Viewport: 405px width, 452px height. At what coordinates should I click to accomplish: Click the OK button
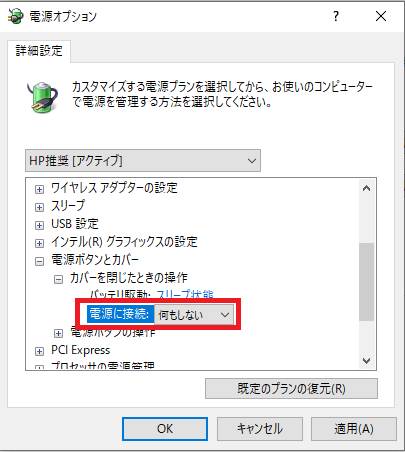[165, 429]
